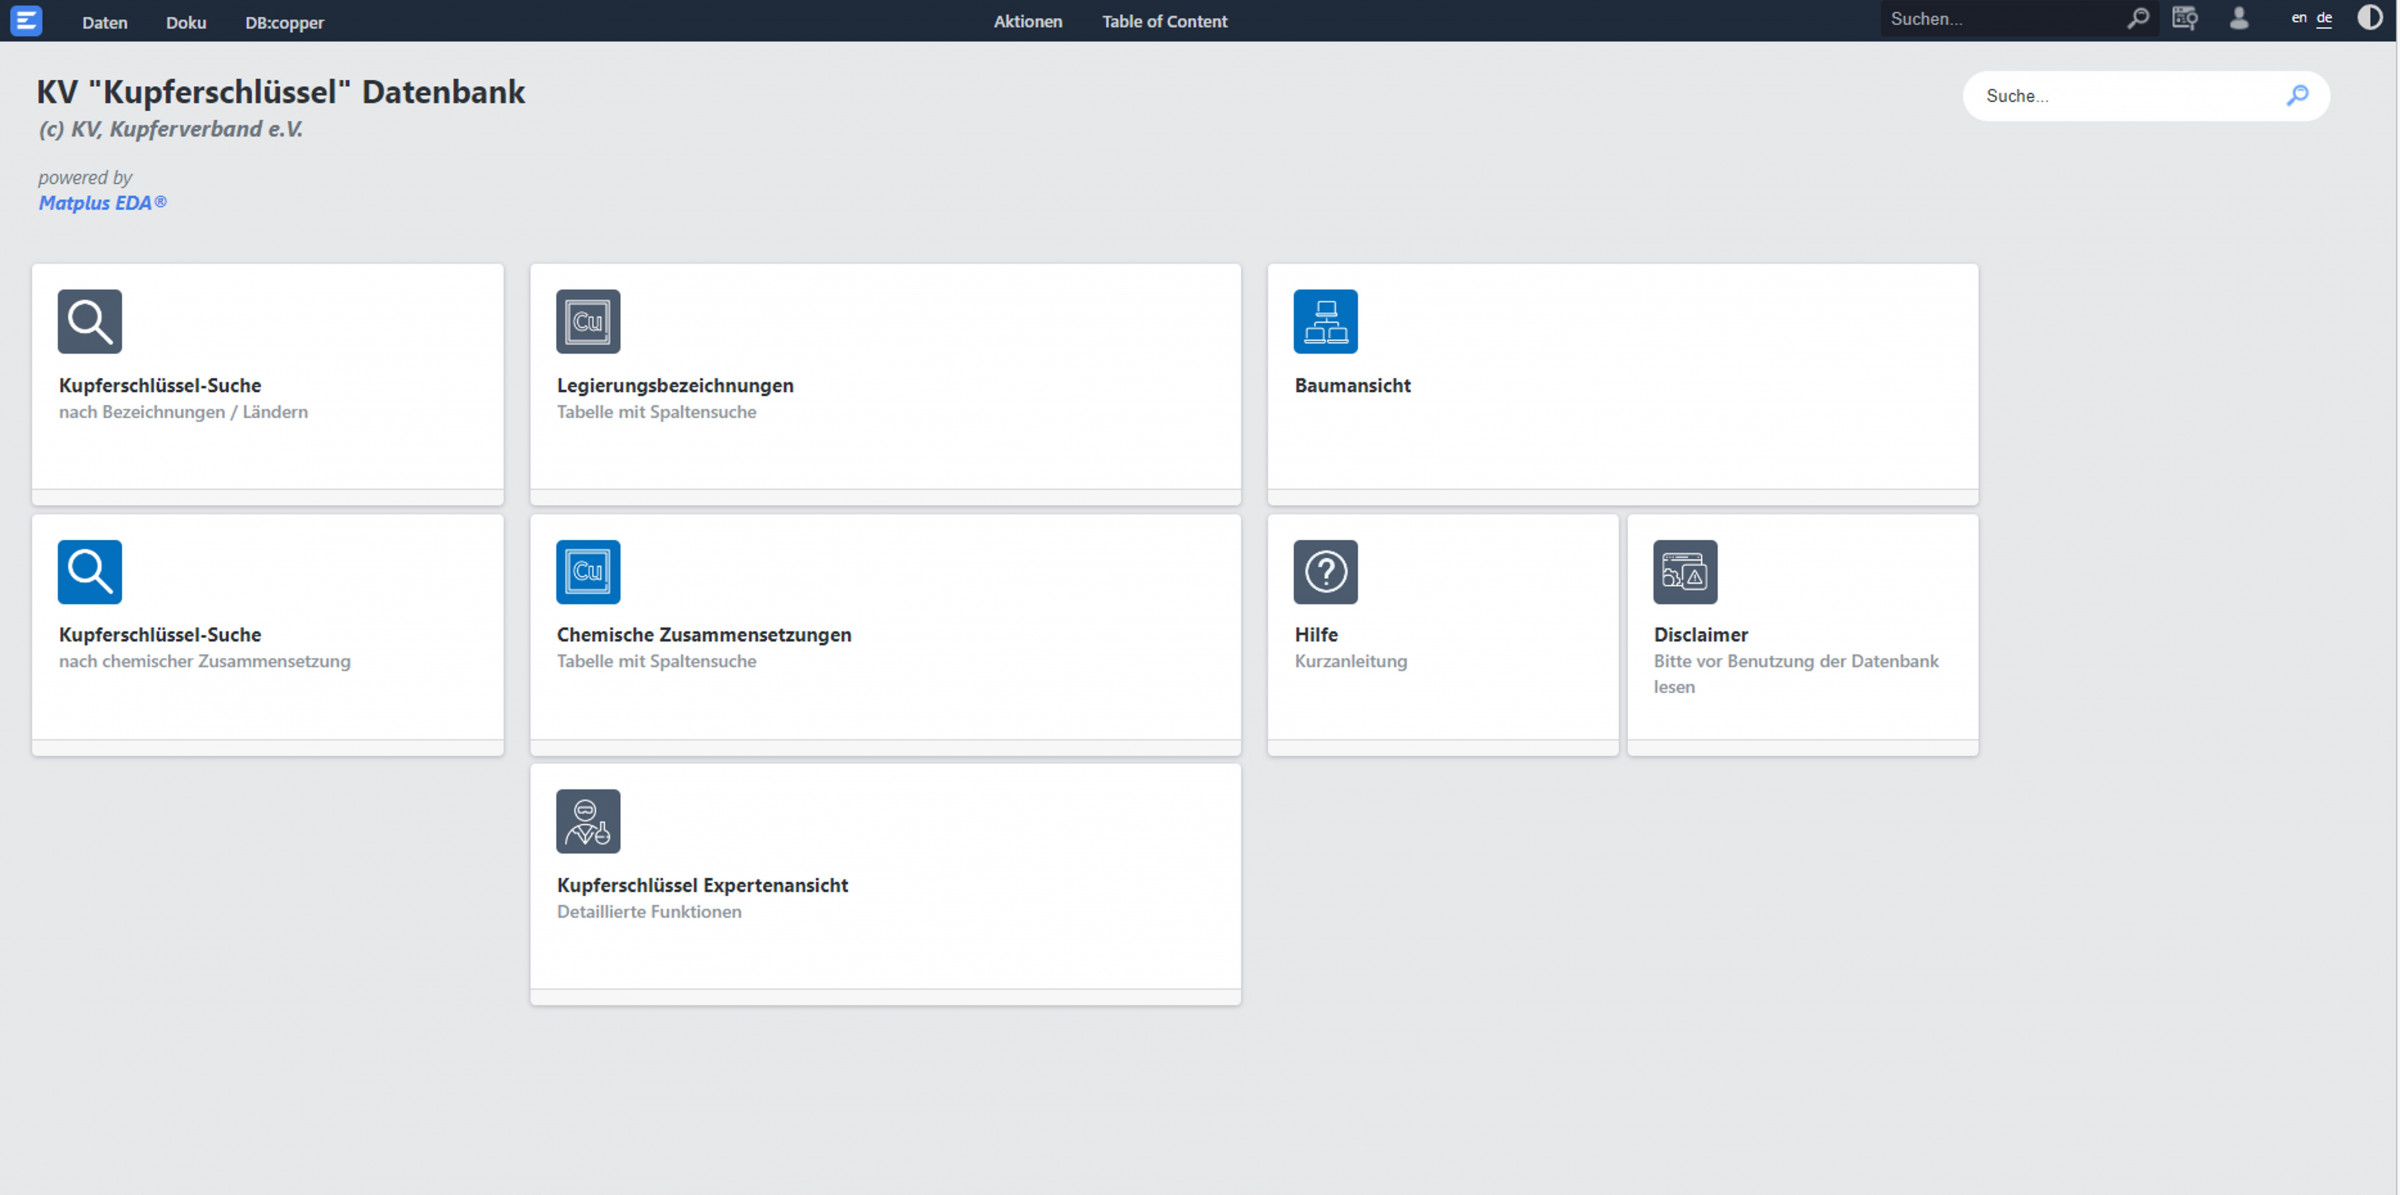Viewport: 2400px width, 1195px height.
Task: Click the user account icon
Action: point(2239,19)
